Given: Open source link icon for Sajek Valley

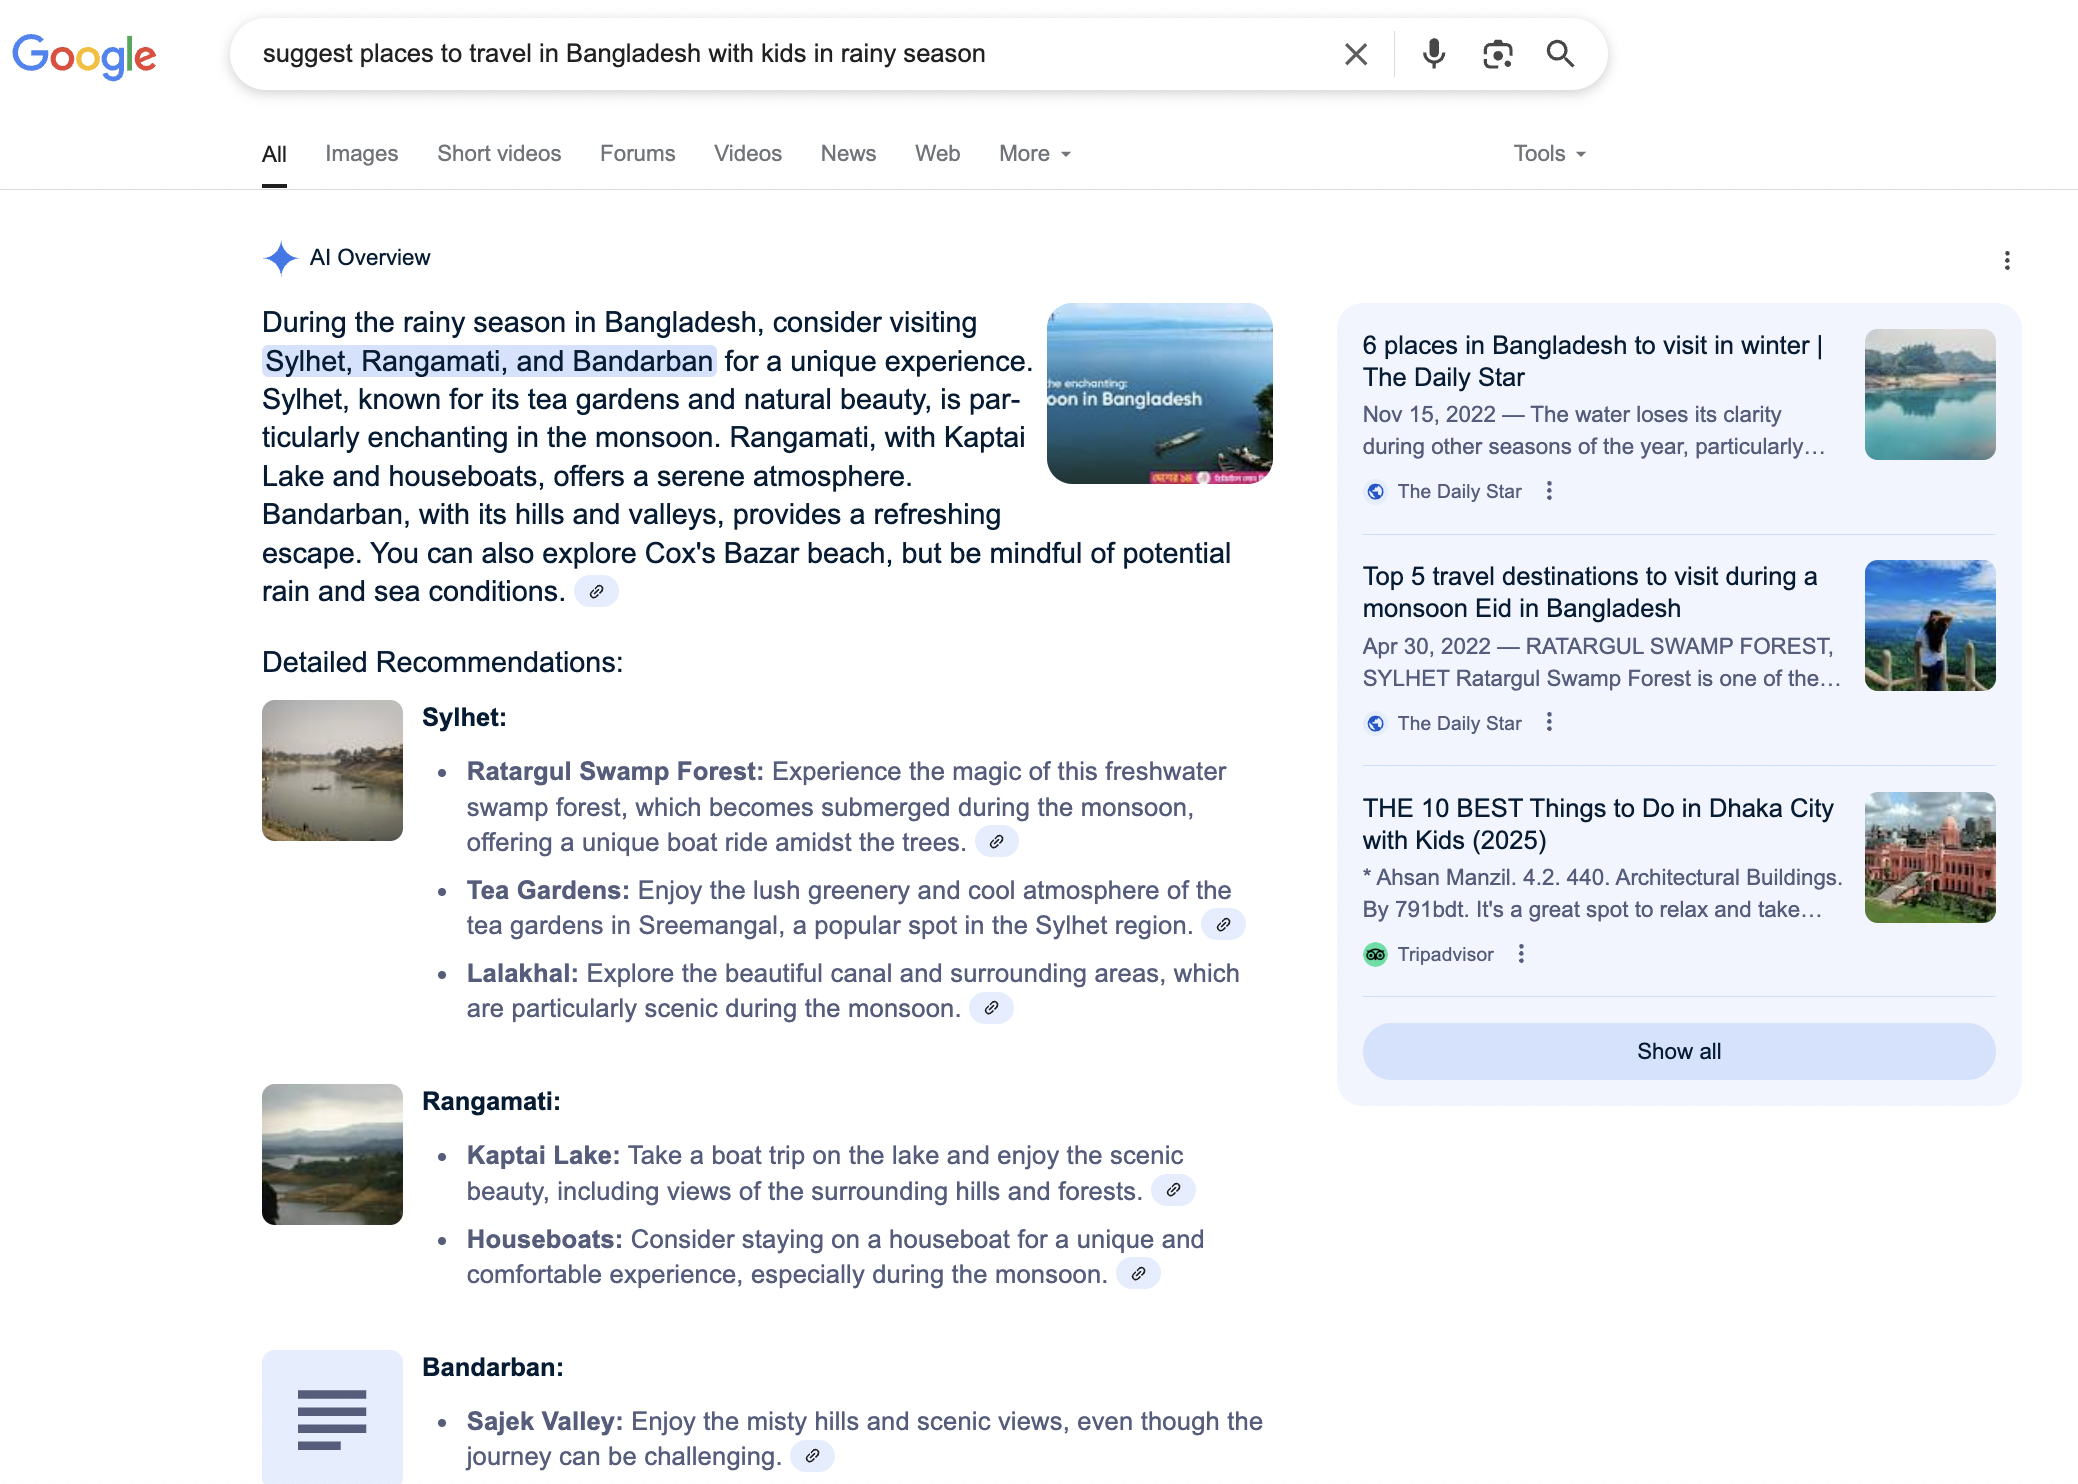Looking at the screenshot, I should [x=812, y=1456].
